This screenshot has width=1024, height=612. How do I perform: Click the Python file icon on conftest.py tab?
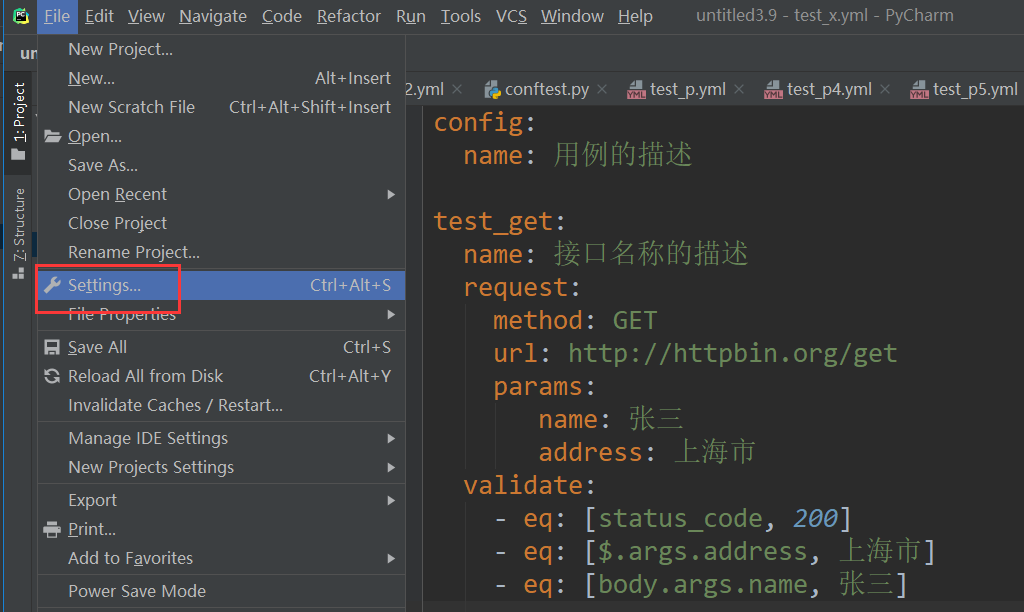coord(492,89)
